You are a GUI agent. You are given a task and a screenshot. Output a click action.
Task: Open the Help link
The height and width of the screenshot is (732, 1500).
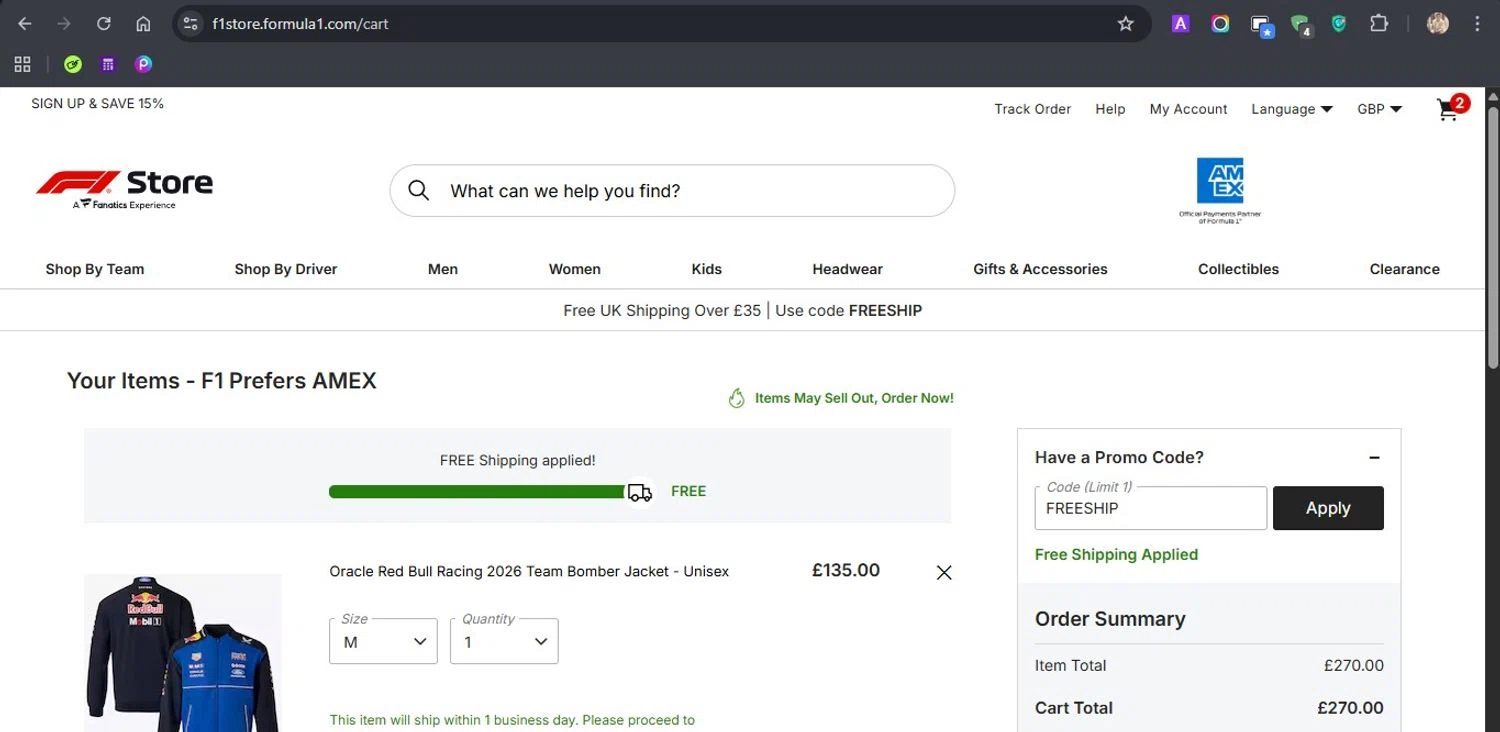coord(1110,109)
